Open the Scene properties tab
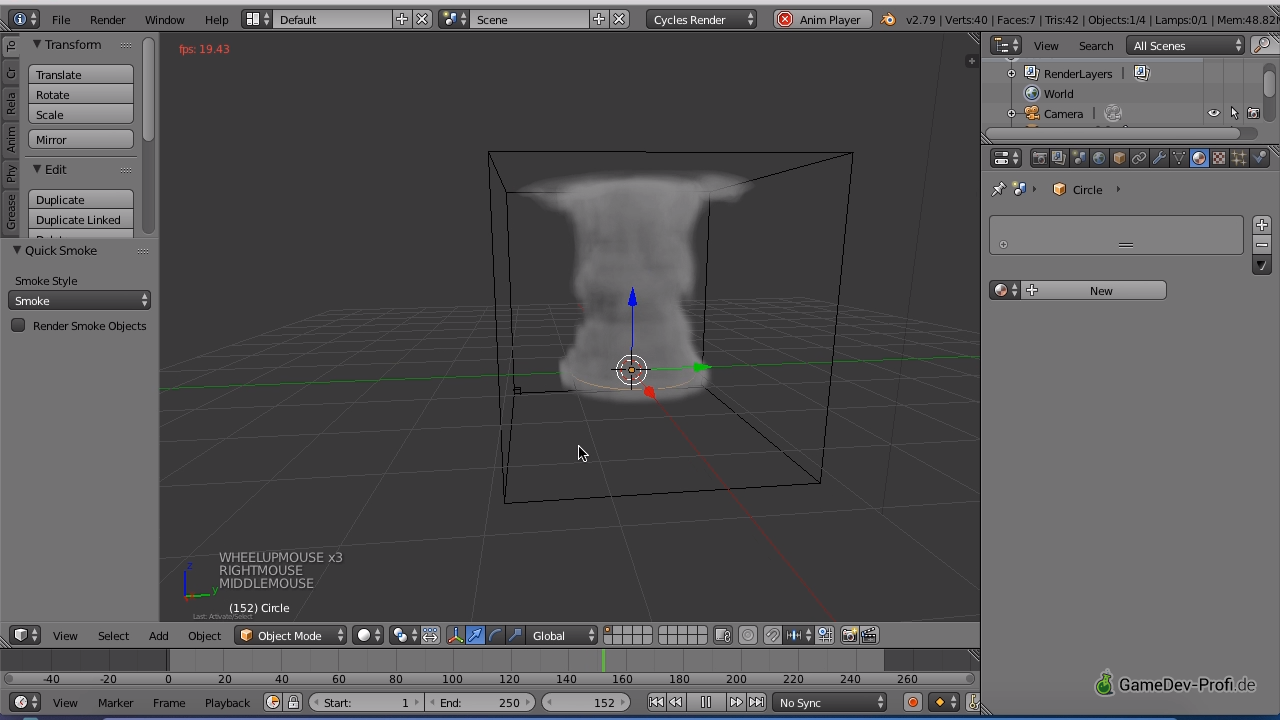The image size is (1280, 720). point(1079,158)
